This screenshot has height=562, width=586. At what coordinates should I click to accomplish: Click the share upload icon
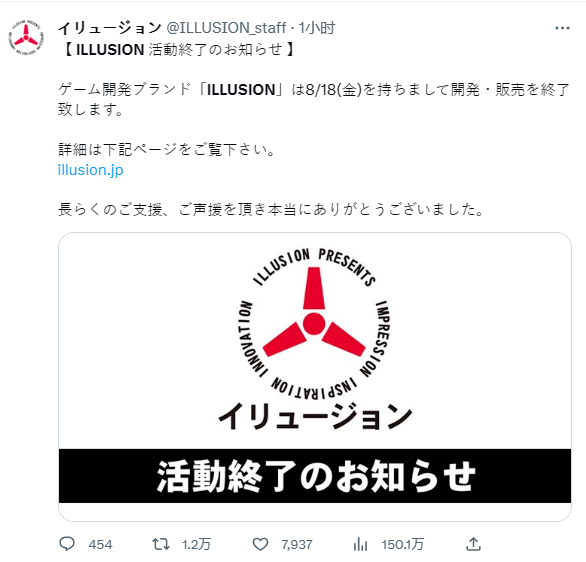pos(473,544)
